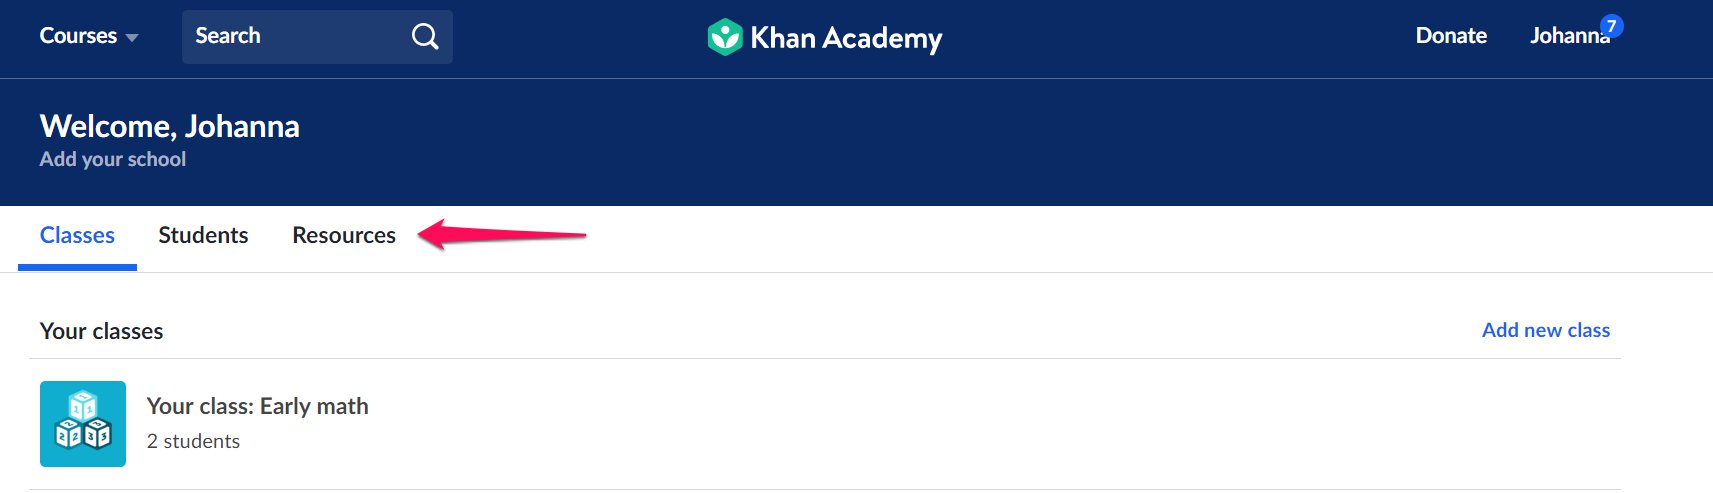This screenshot has height=493, width=1713.
Task: Select the Classes tab
Action: click(x=77, y=235)
